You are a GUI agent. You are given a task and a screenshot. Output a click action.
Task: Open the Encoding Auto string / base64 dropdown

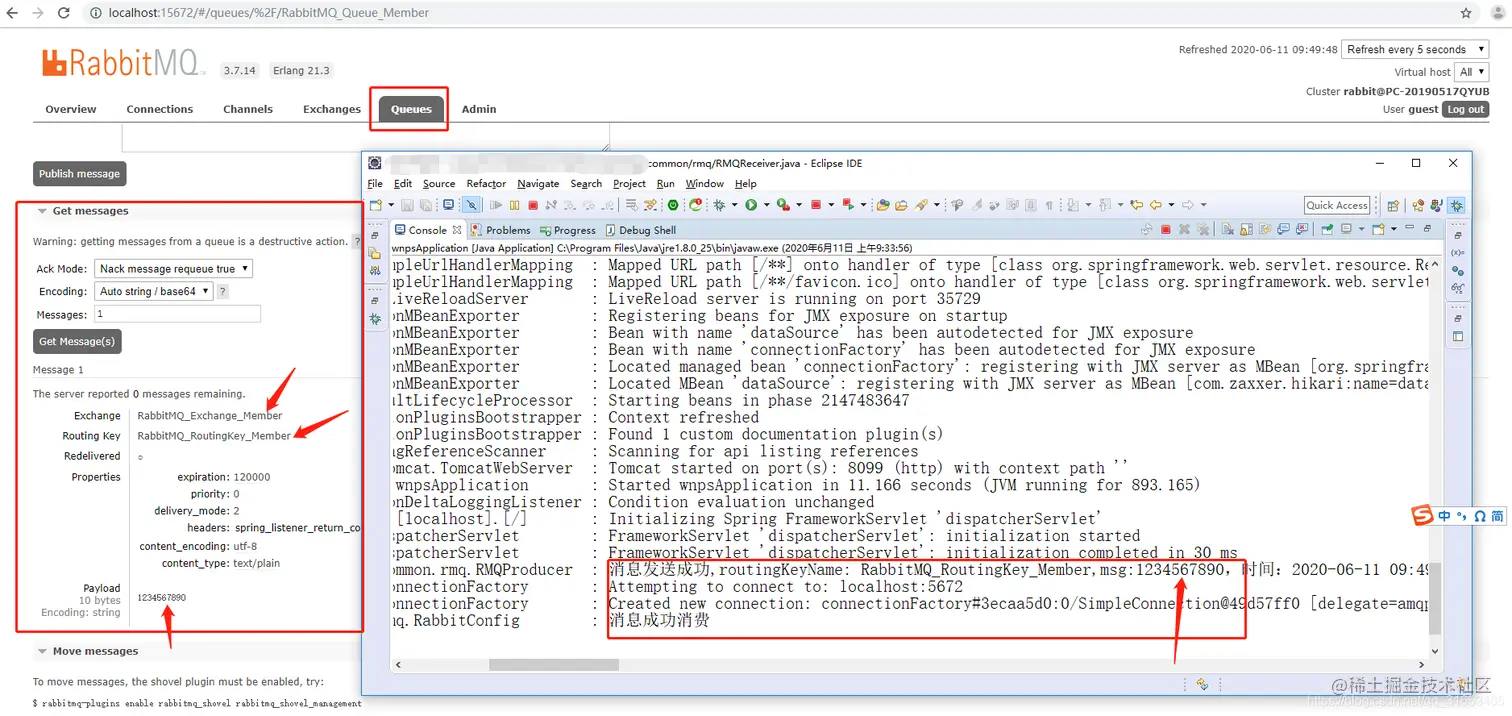point(154,292)
